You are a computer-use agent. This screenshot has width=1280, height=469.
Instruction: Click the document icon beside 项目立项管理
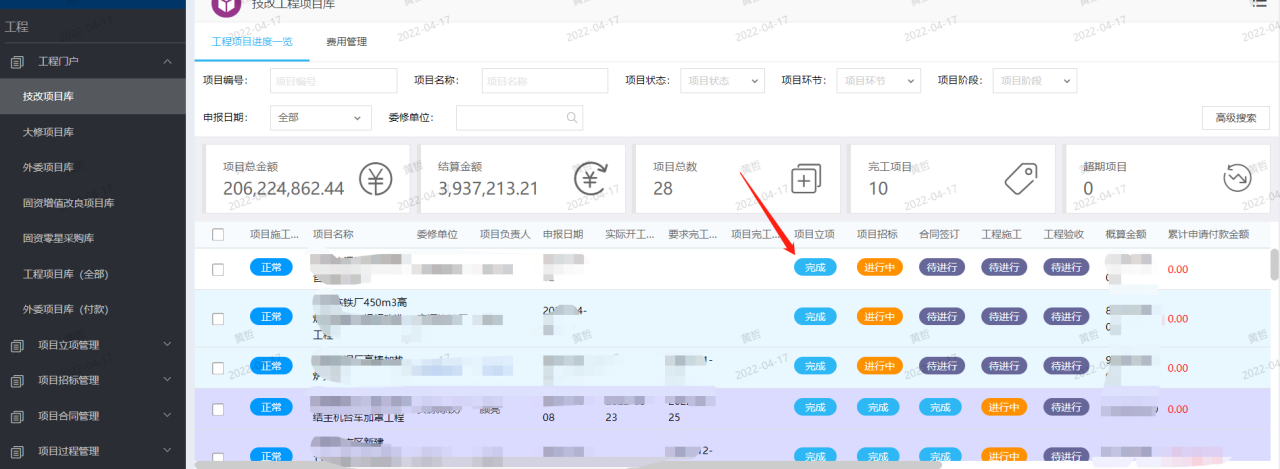click(17, 345)
